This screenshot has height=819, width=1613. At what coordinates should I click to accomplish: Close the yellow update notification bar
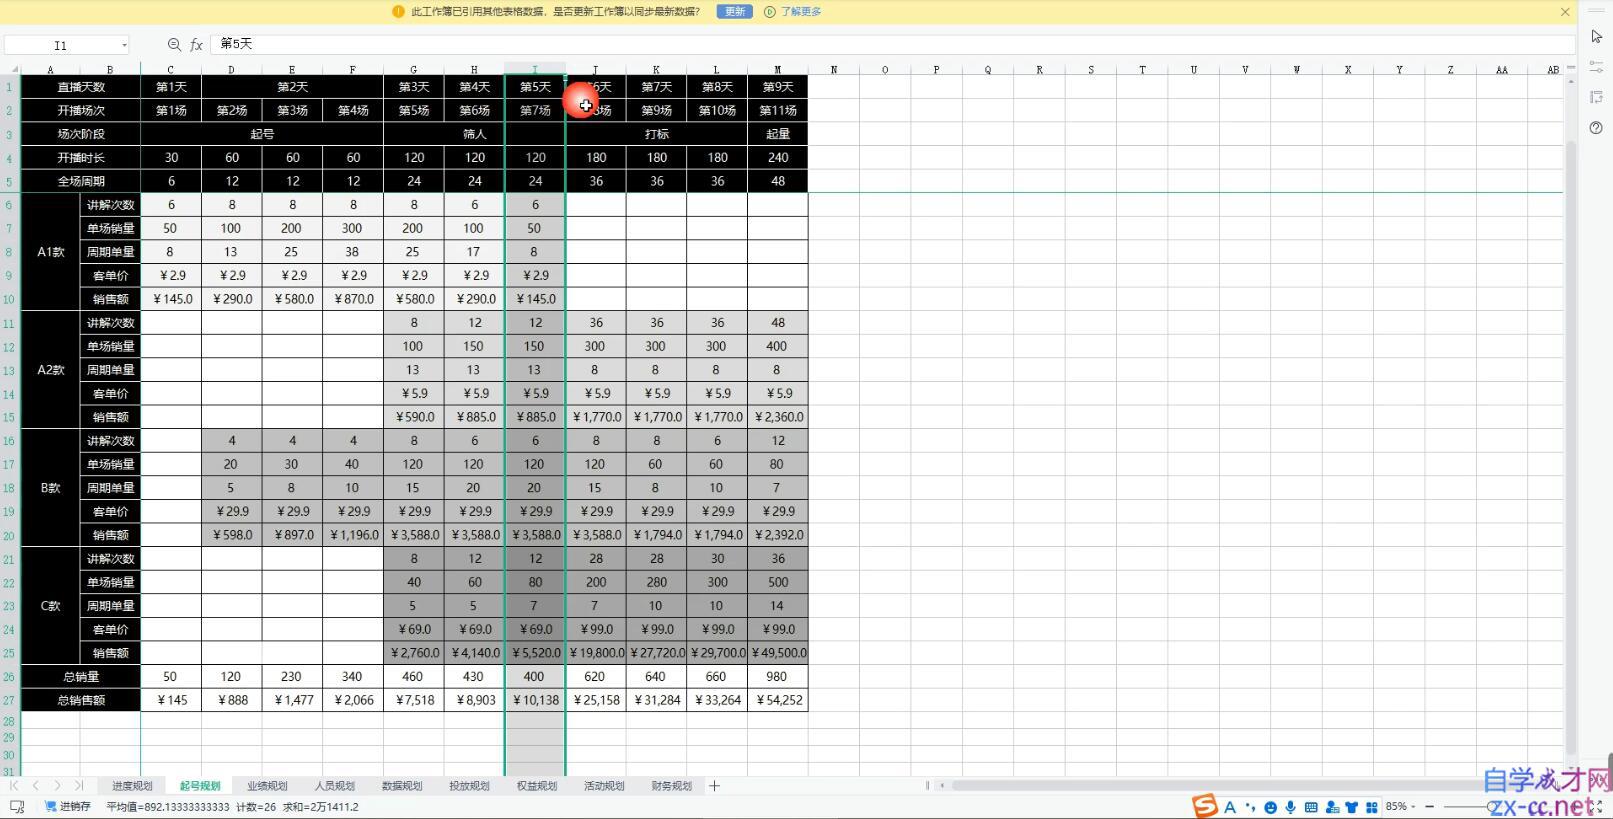(x=1565, y=12)
